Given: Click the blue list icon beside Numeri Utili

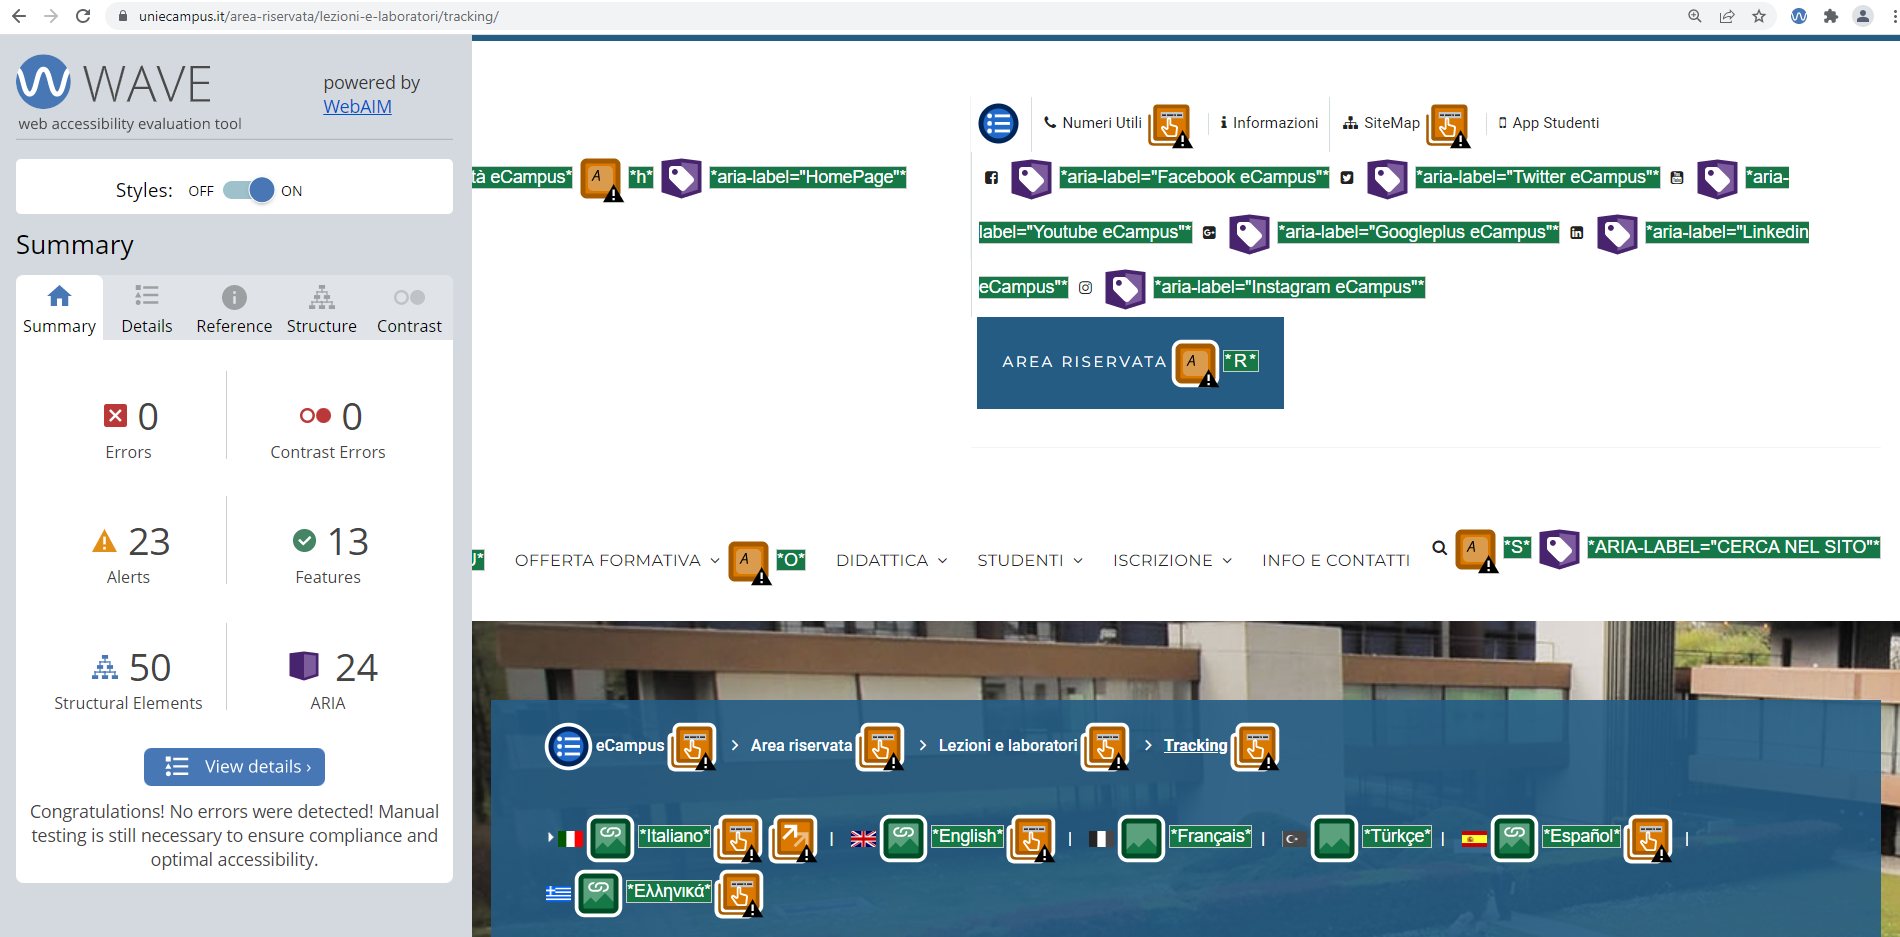Looking at the screenshot, I should [x=998, y=124].
